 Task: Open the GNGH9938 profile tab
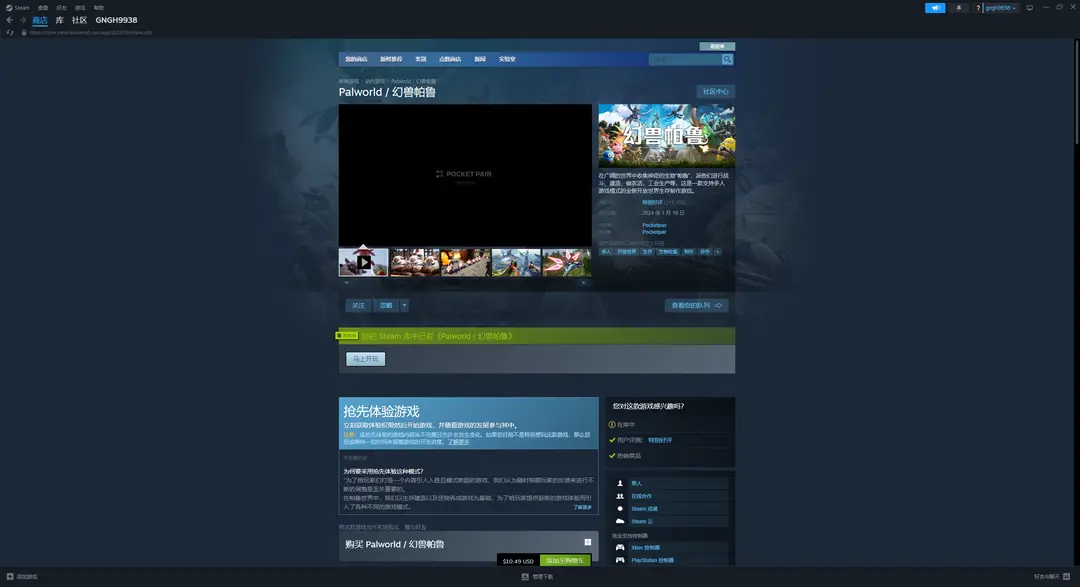point(116,20)
